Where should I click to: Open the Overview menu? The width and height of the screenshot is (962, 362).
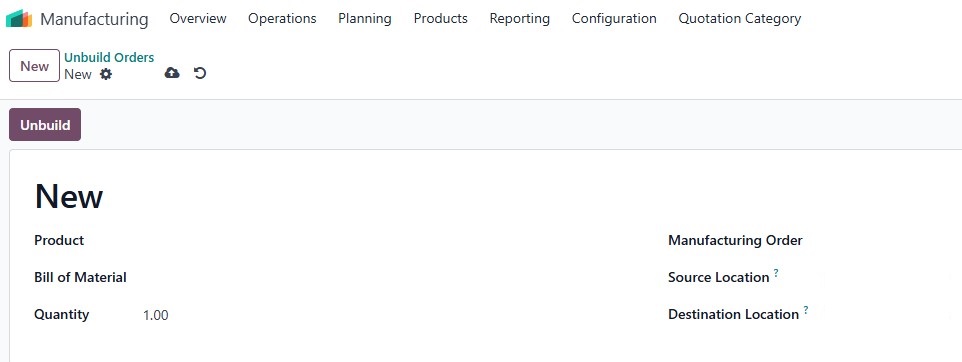pos(198,18)
